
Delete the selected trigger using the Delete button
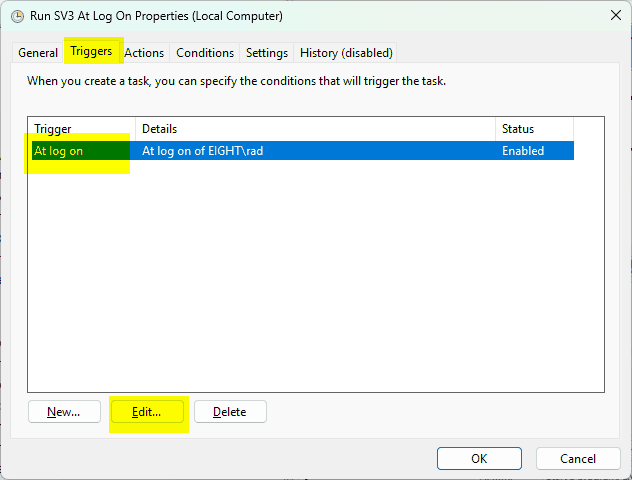point(230,412)
